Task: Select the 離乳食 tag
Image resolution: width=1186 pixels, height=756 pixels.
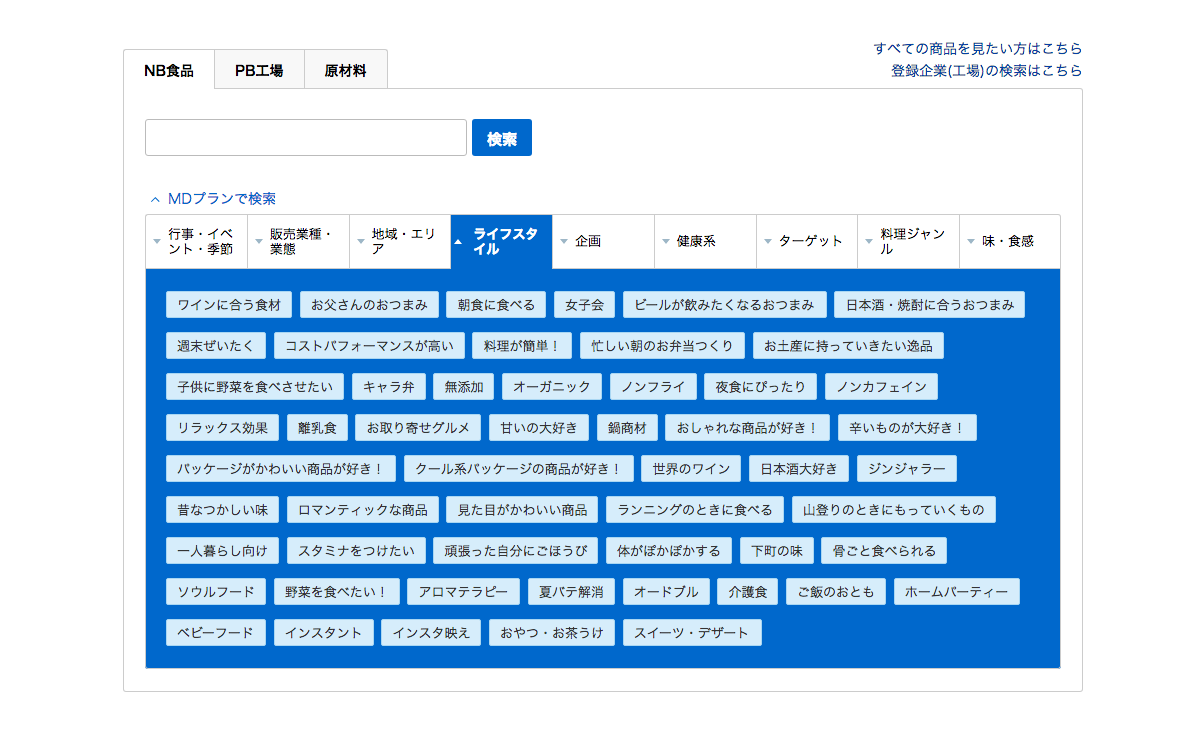Action: pyautogui.click(x=317, y=427)
